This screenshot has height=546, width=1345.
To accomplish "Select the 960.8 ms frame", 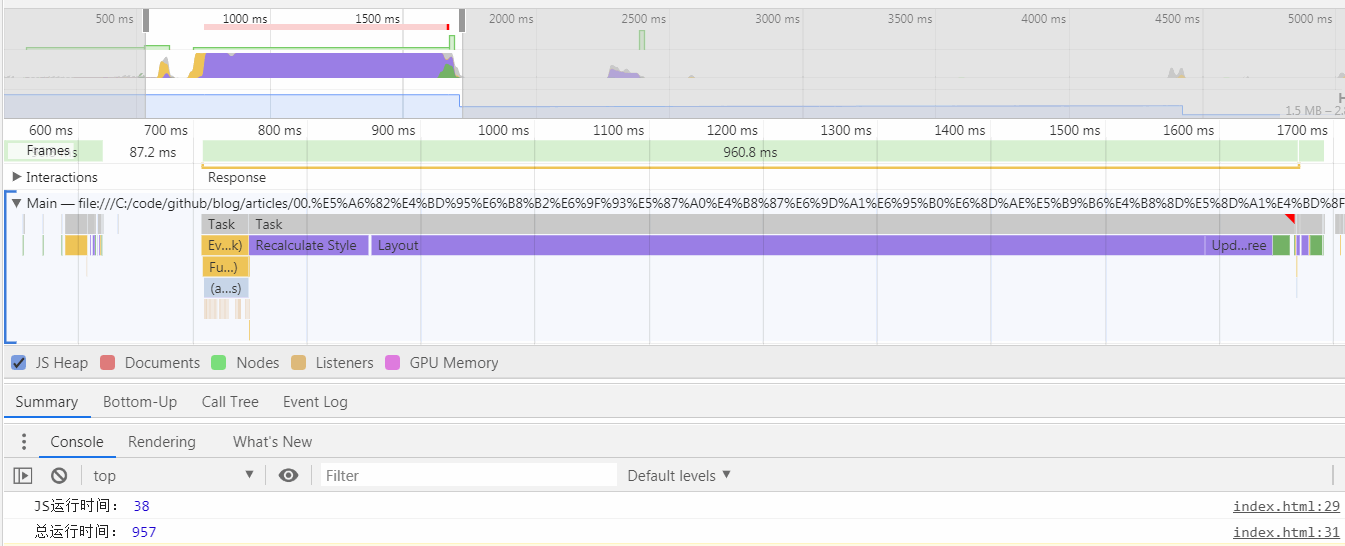I will pos(750,152).
